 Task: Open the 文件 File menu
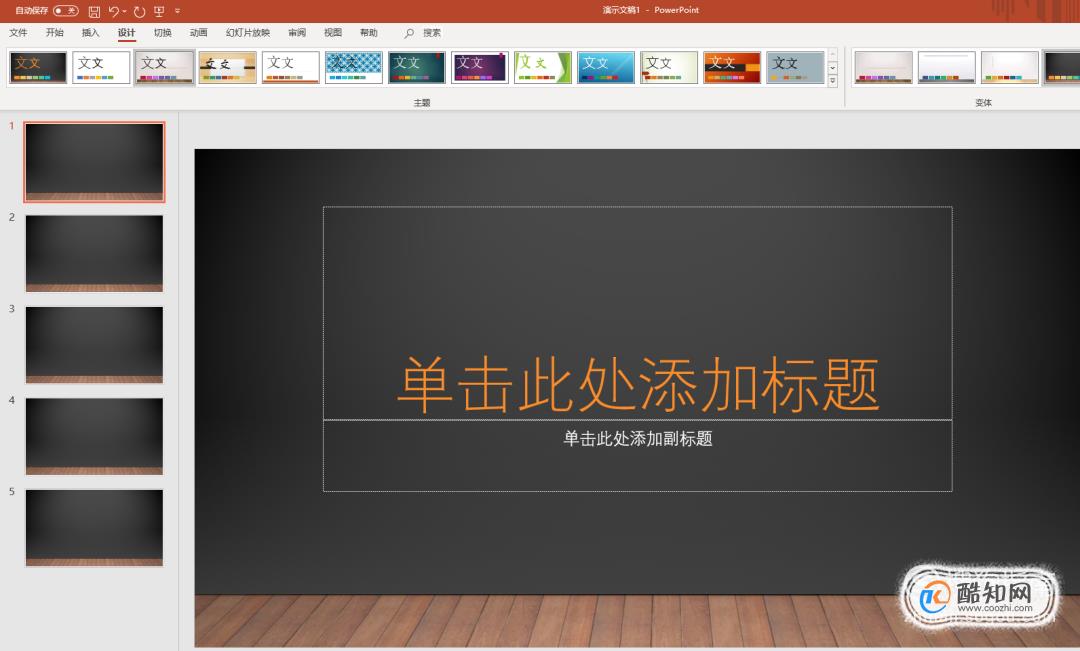(x=19, y=32)
